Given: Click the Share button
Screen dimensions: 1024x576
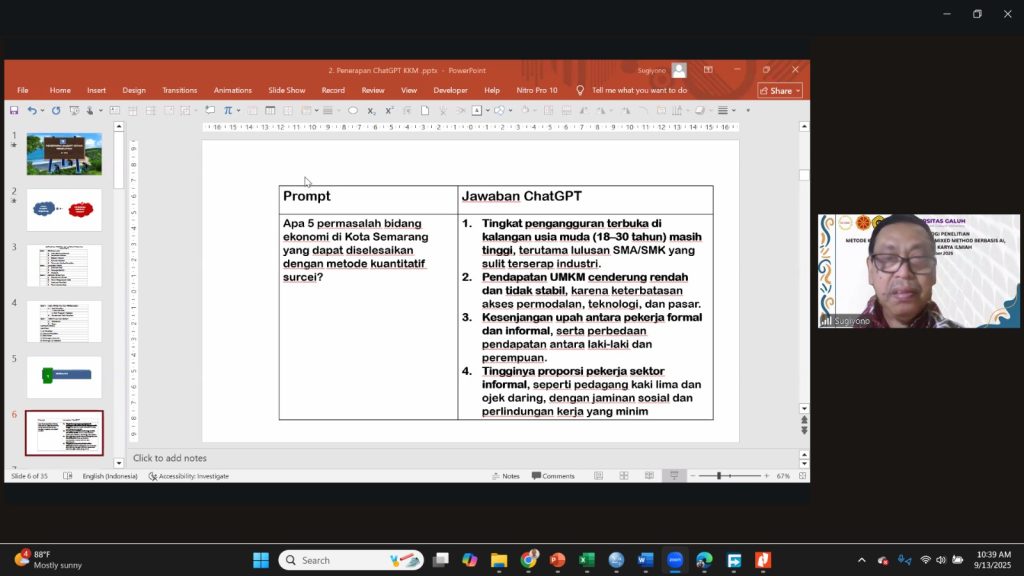Looking at the screenshot, I should click(x=780, y=90).
